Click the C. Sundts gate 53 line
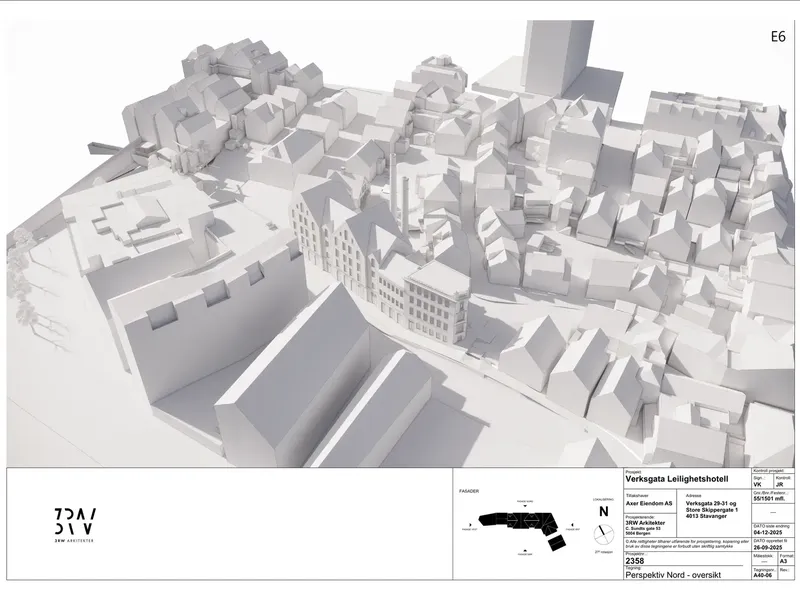This screenshot has width=800, height=600. (x=643, y=529)
